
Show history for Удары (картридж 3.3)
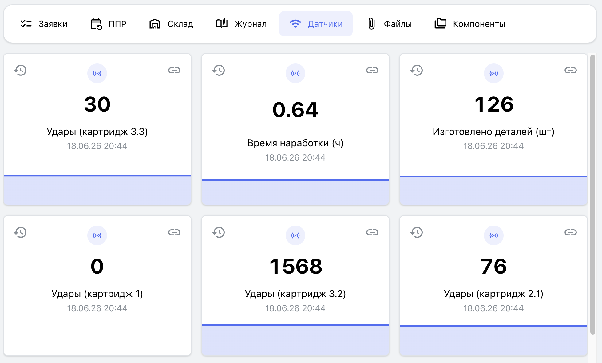tap(20, 70)
